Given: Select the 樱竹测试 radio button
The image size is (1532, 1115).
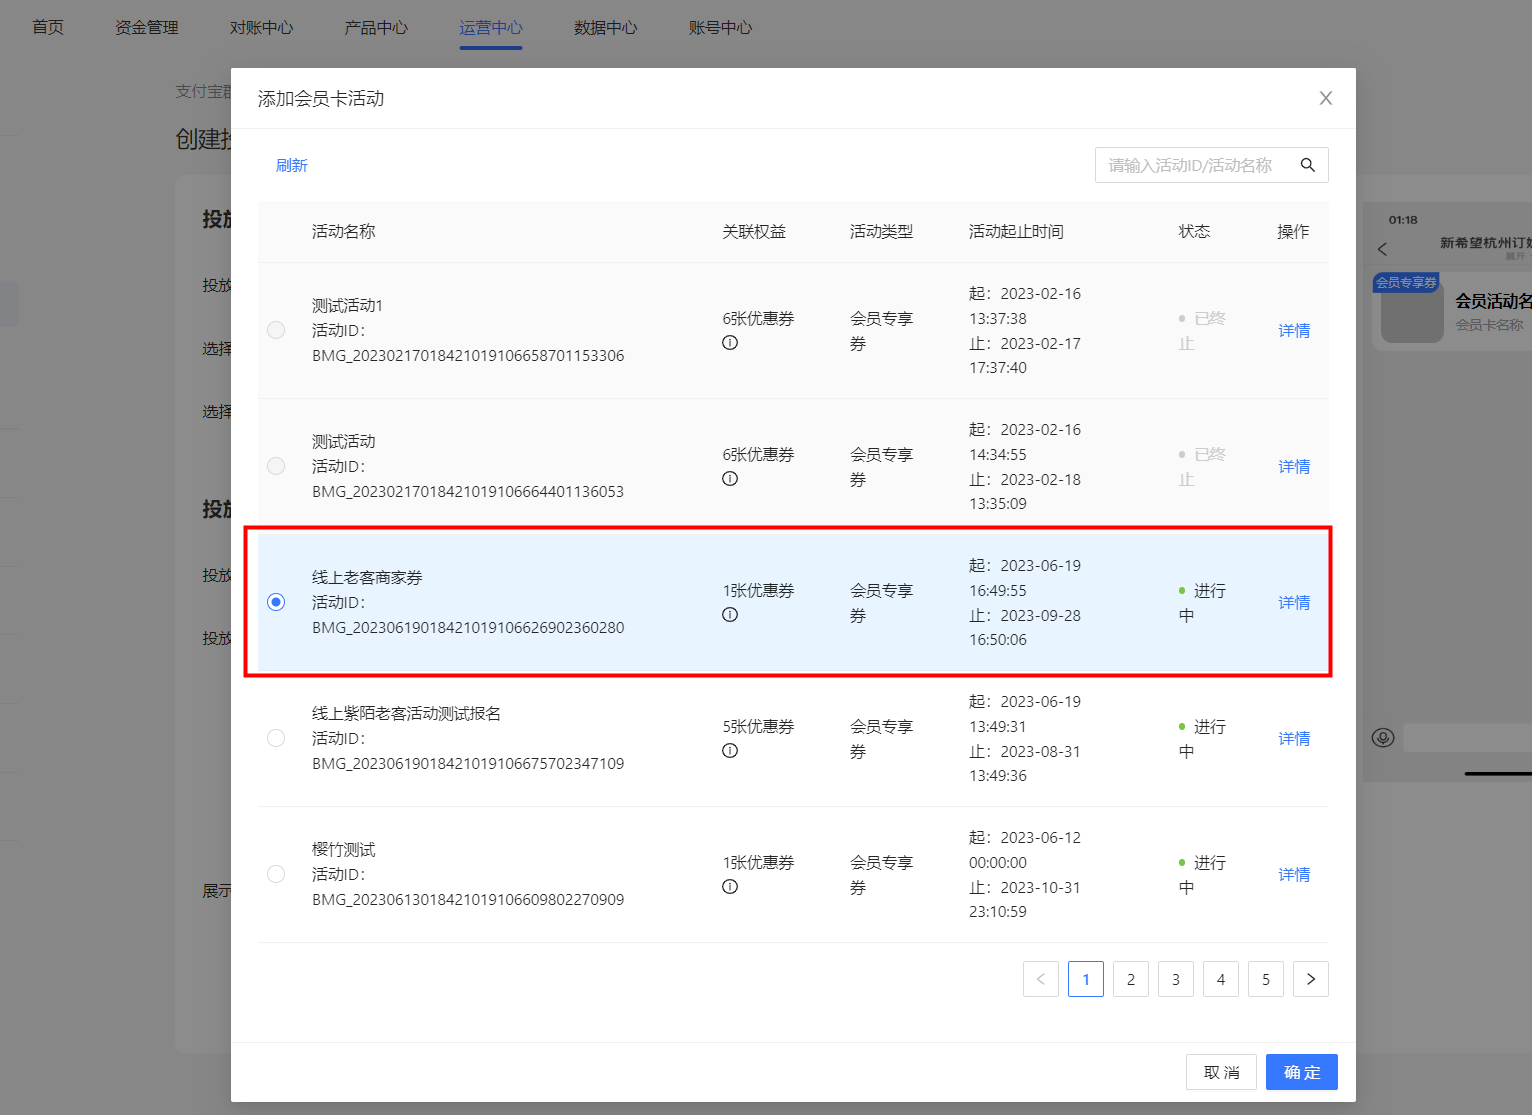Looking at the screenshot, I should [276, 874].
